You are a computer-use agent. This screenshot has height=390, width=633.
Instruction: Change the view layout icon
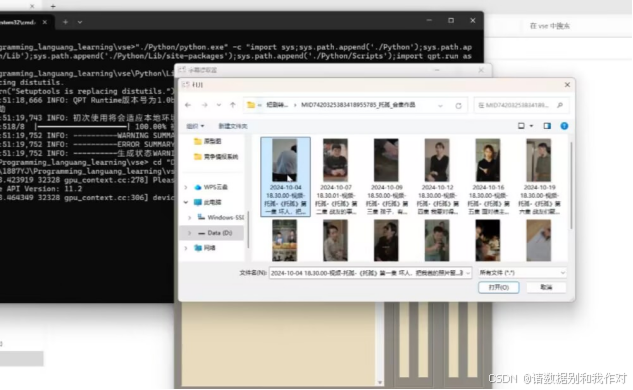click(x=521, y=126)
